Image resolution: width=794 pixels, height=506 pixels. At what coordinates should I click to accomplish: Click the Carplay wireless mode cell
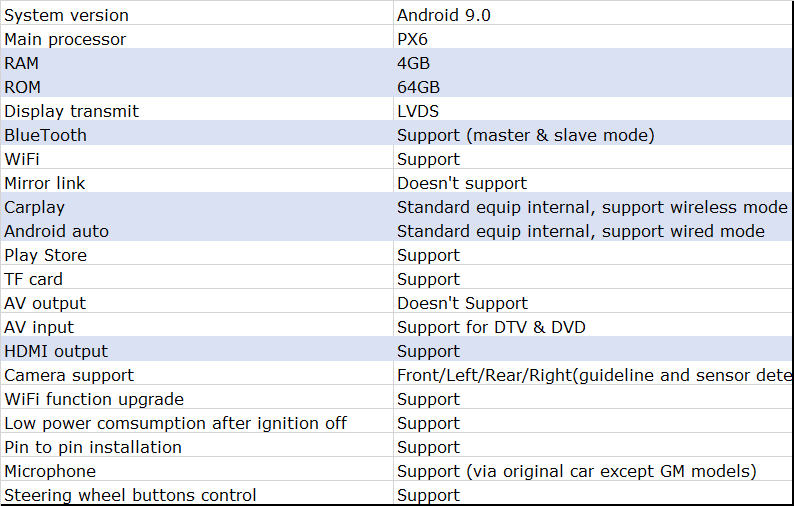(592, 207)
